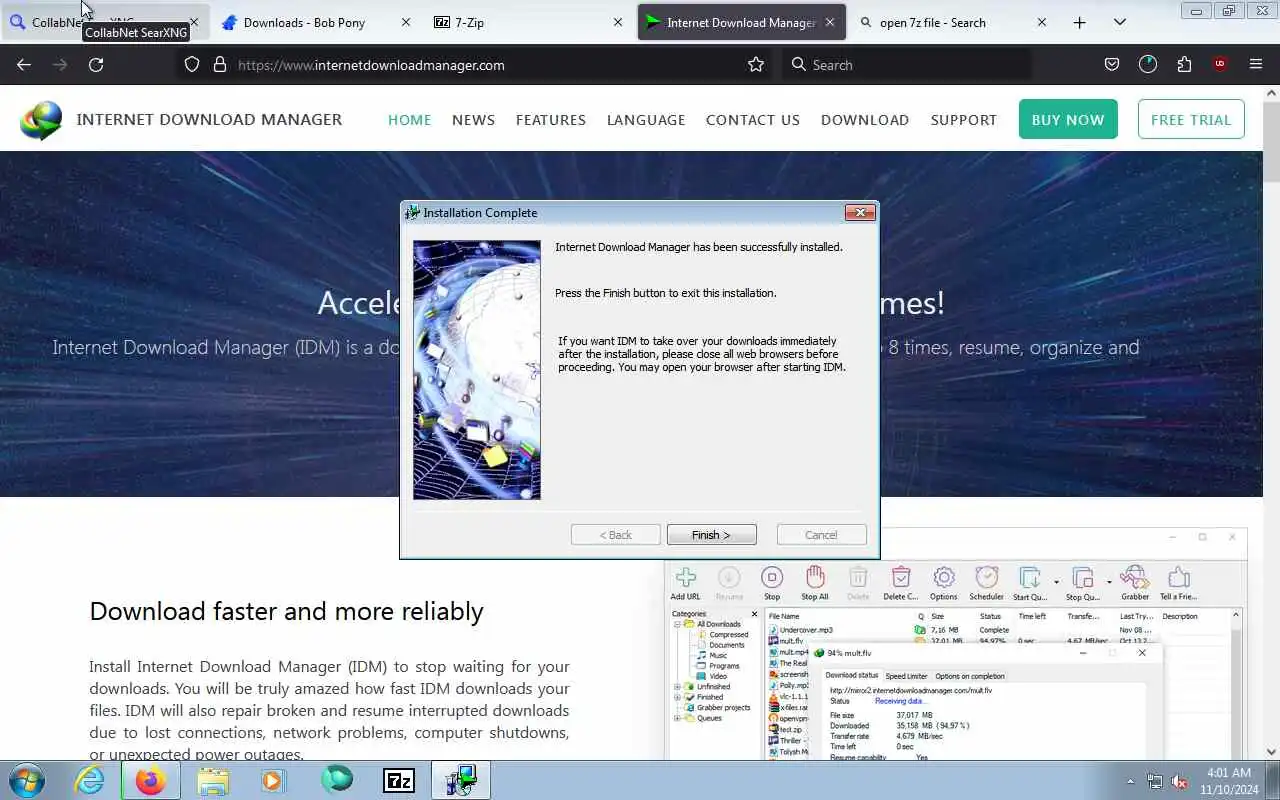Click the circular icon beside Pocket
Image resolution: width=1280 pixels, height=800 pixels.
click(1148, 64)
